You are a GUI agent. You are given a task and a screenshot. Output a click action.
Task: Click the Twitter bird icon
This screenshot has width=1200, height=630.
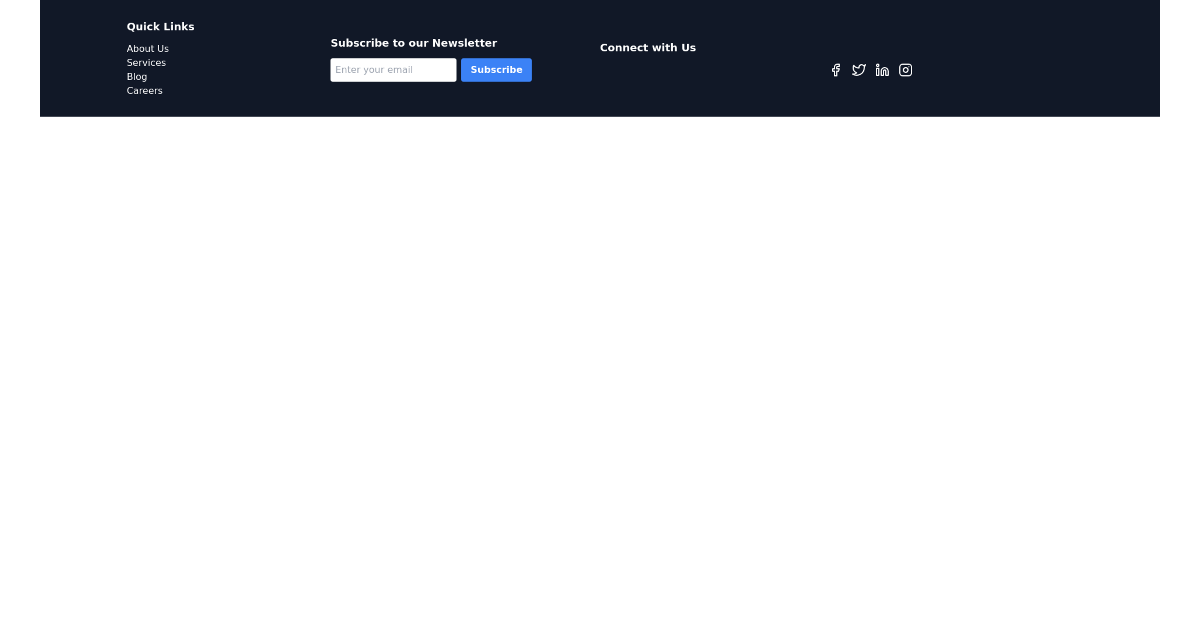(x=859, y=70)
